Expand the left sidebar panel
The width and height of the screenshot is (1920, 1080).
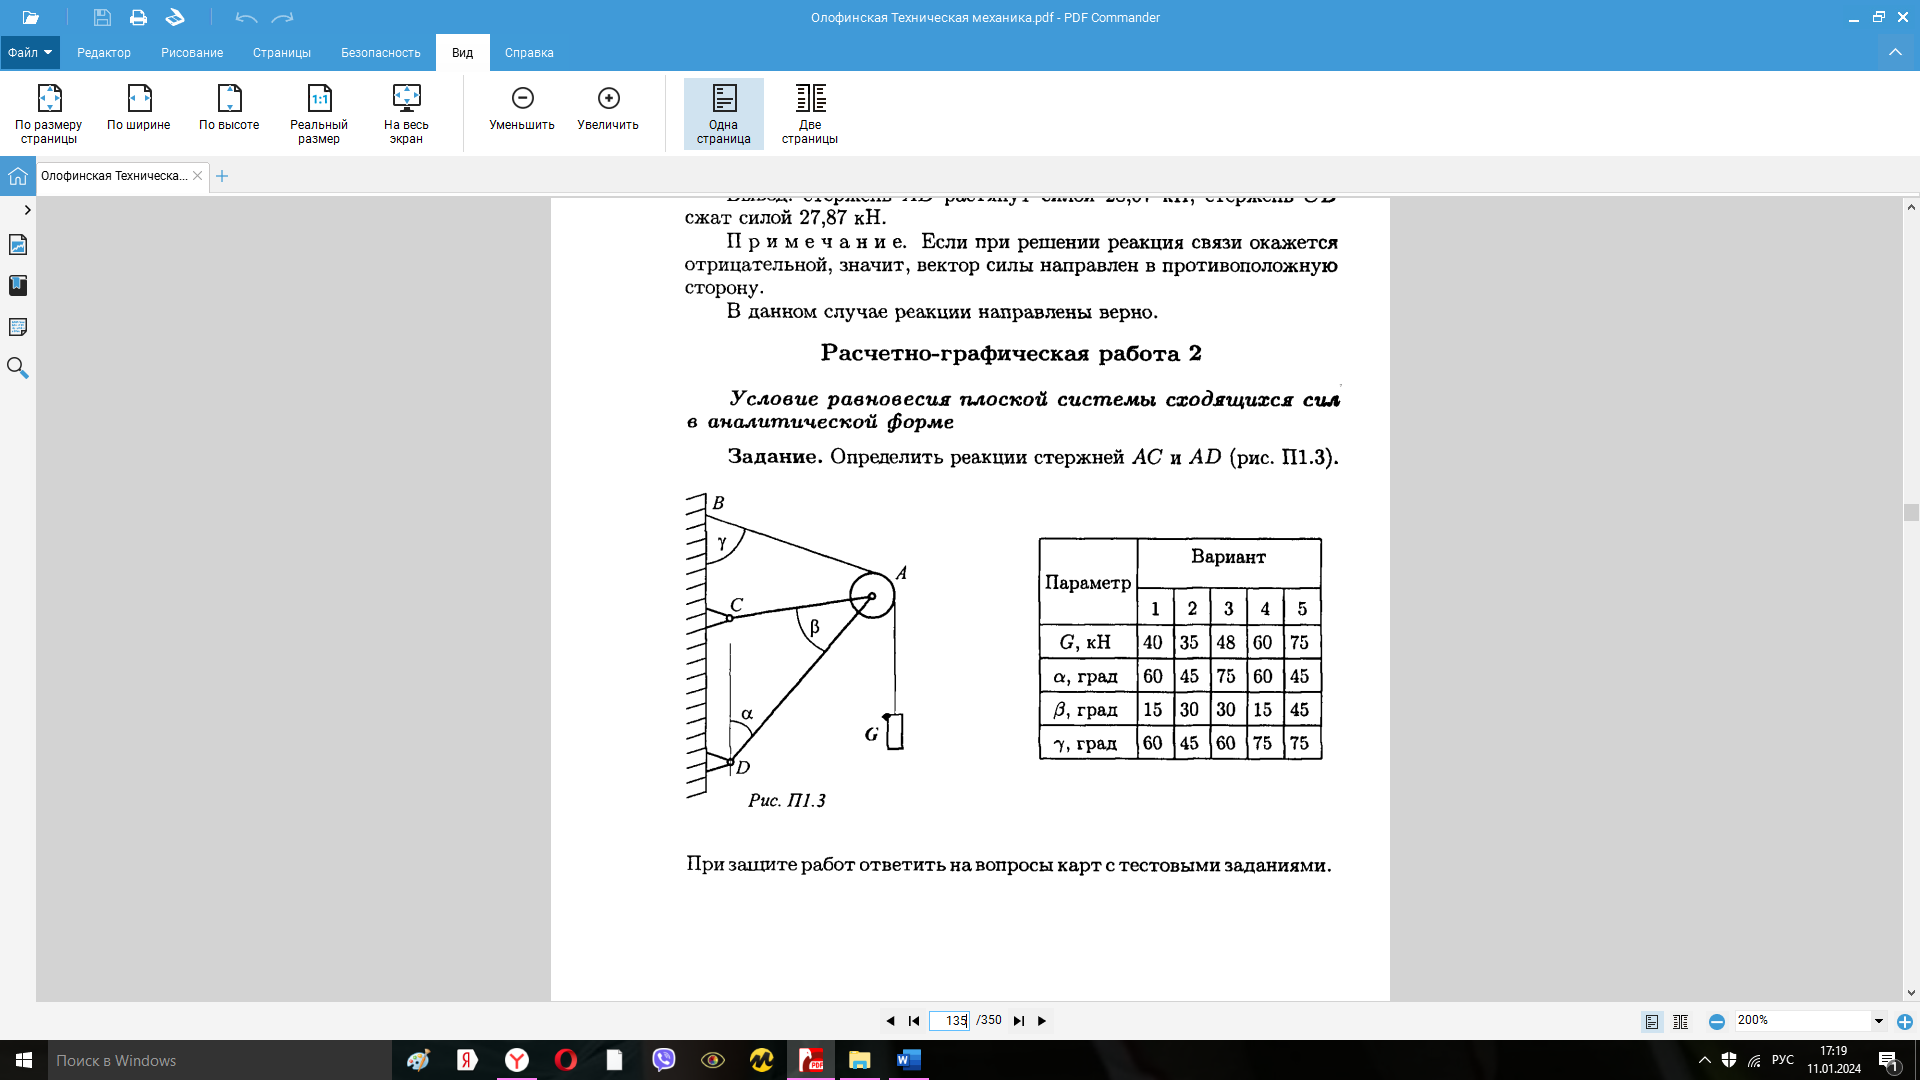27,210
